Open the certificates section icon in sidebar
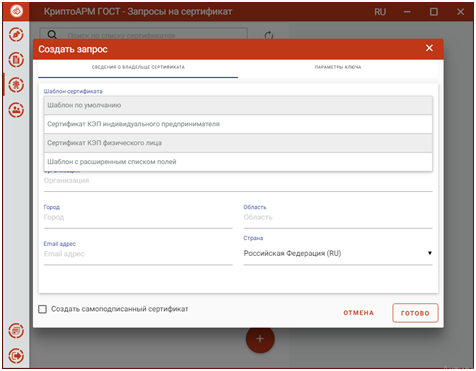Screen dimensions: 476x371 [x=16, y=85]
